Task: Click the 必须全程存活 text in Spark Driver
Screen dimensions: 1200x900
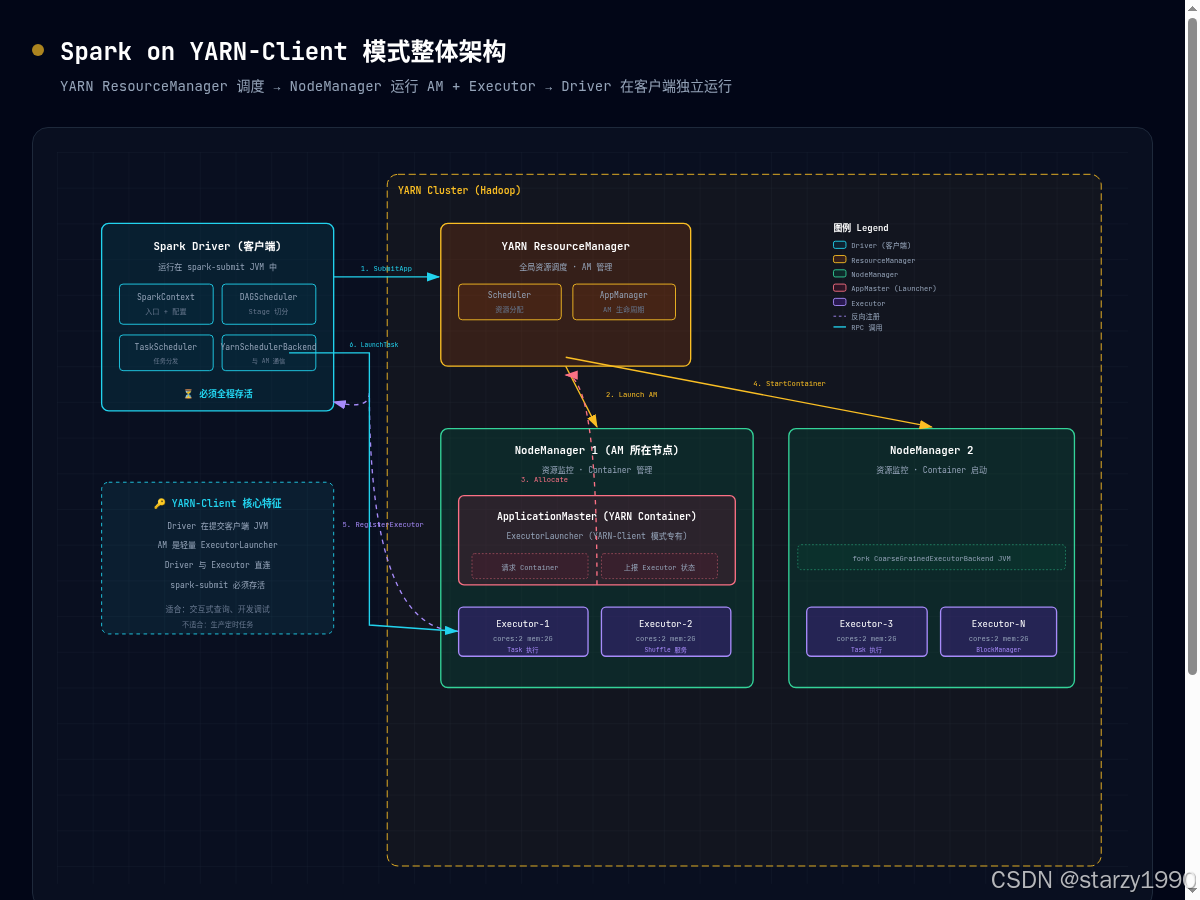Action: click(x=225, y=394)
